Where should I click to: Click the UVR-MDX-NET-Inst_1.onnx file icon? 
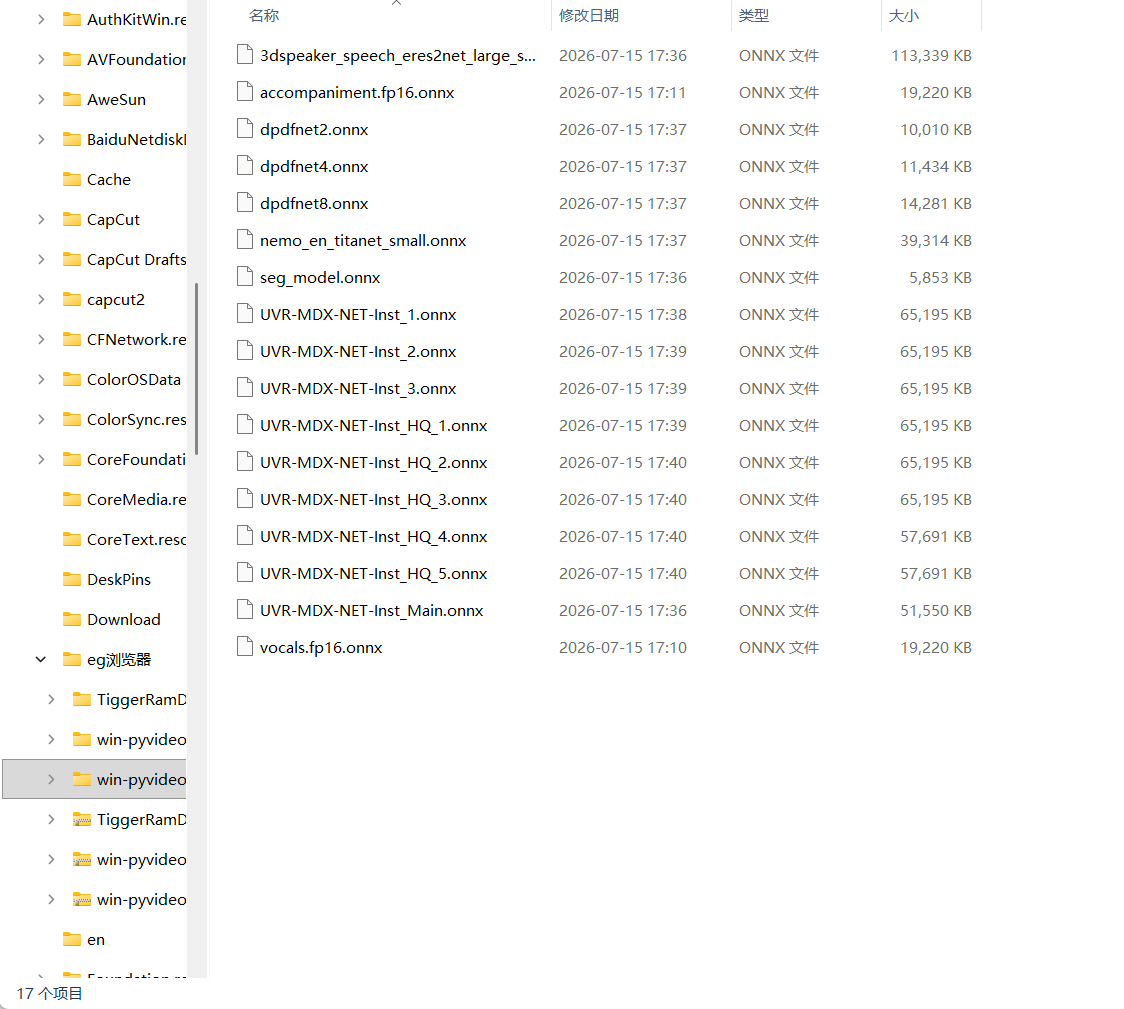pyautogui.click(x=245, y=315)
